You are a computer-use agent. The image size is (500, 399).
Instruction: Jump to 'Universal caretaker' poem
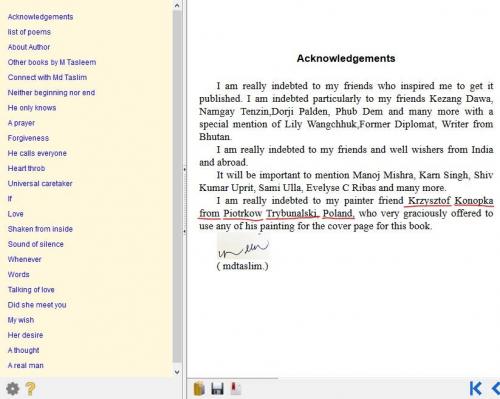tap(40, 184)
